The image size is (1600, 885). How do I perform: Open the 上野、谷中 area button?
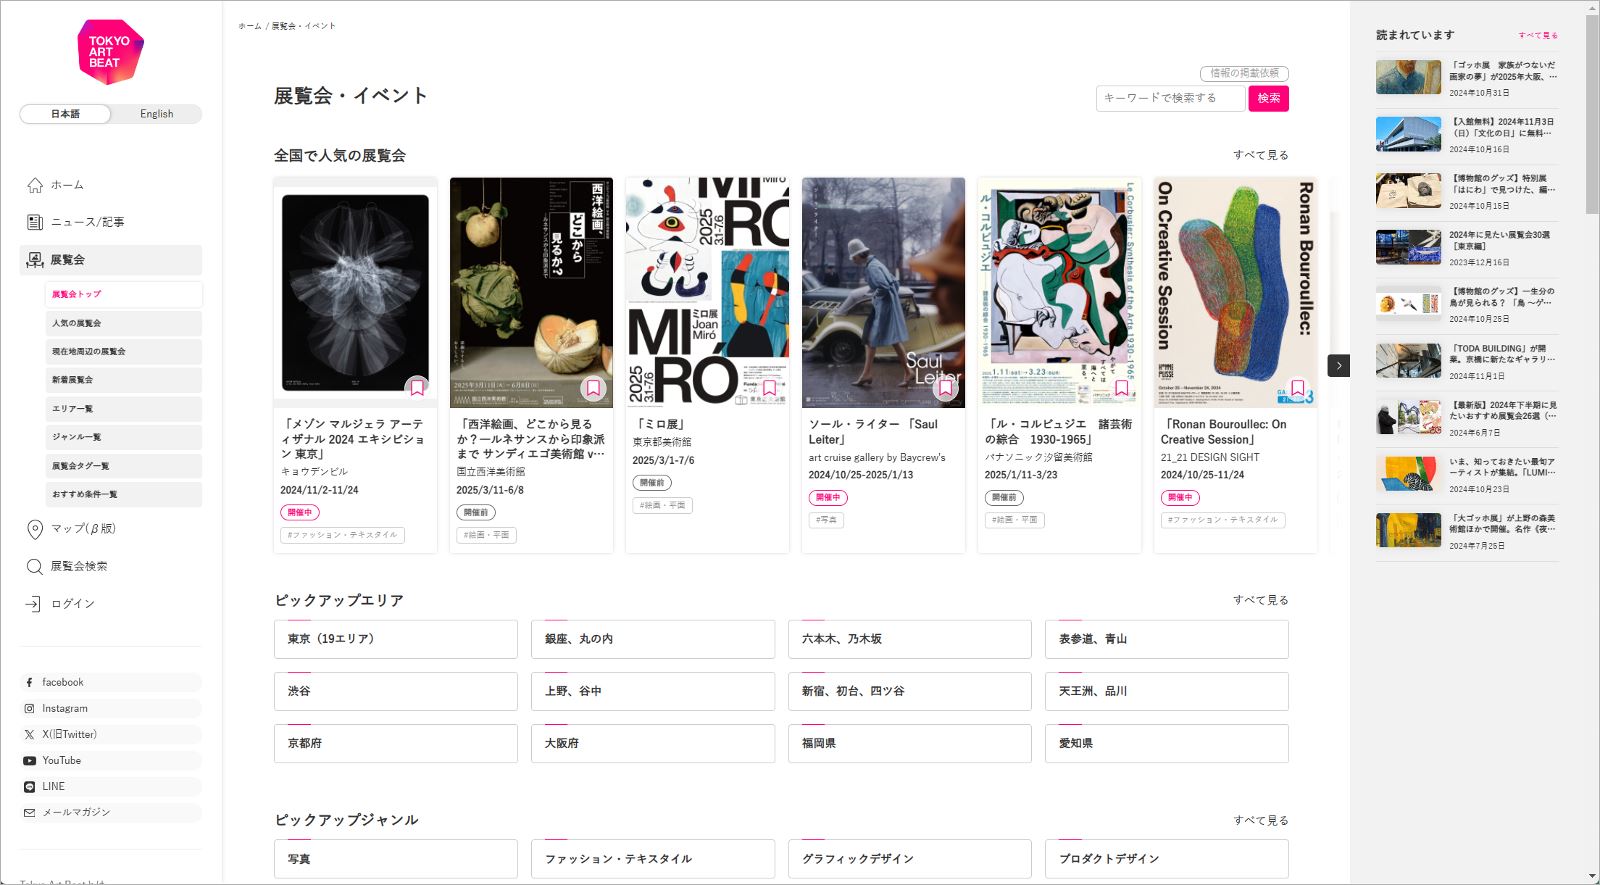(653, 691)
